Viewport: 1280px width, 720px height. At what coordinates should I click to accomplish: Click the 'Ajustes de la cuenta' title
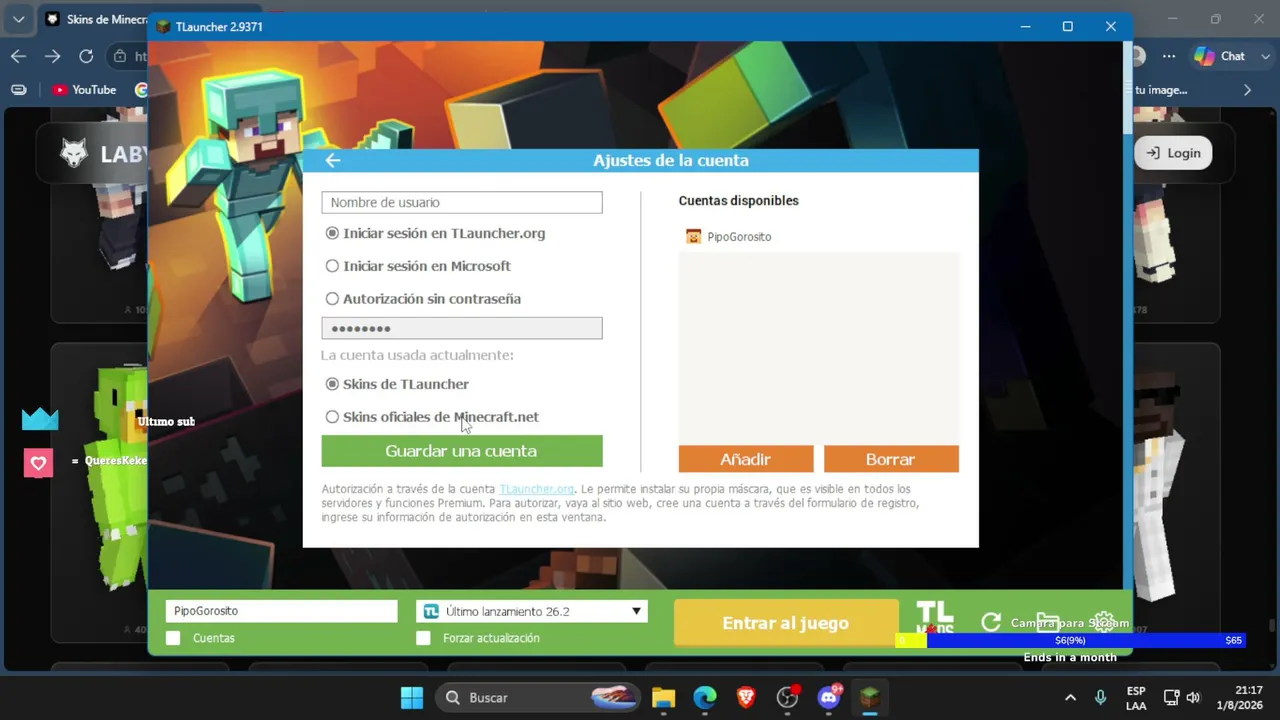[671, 160]
